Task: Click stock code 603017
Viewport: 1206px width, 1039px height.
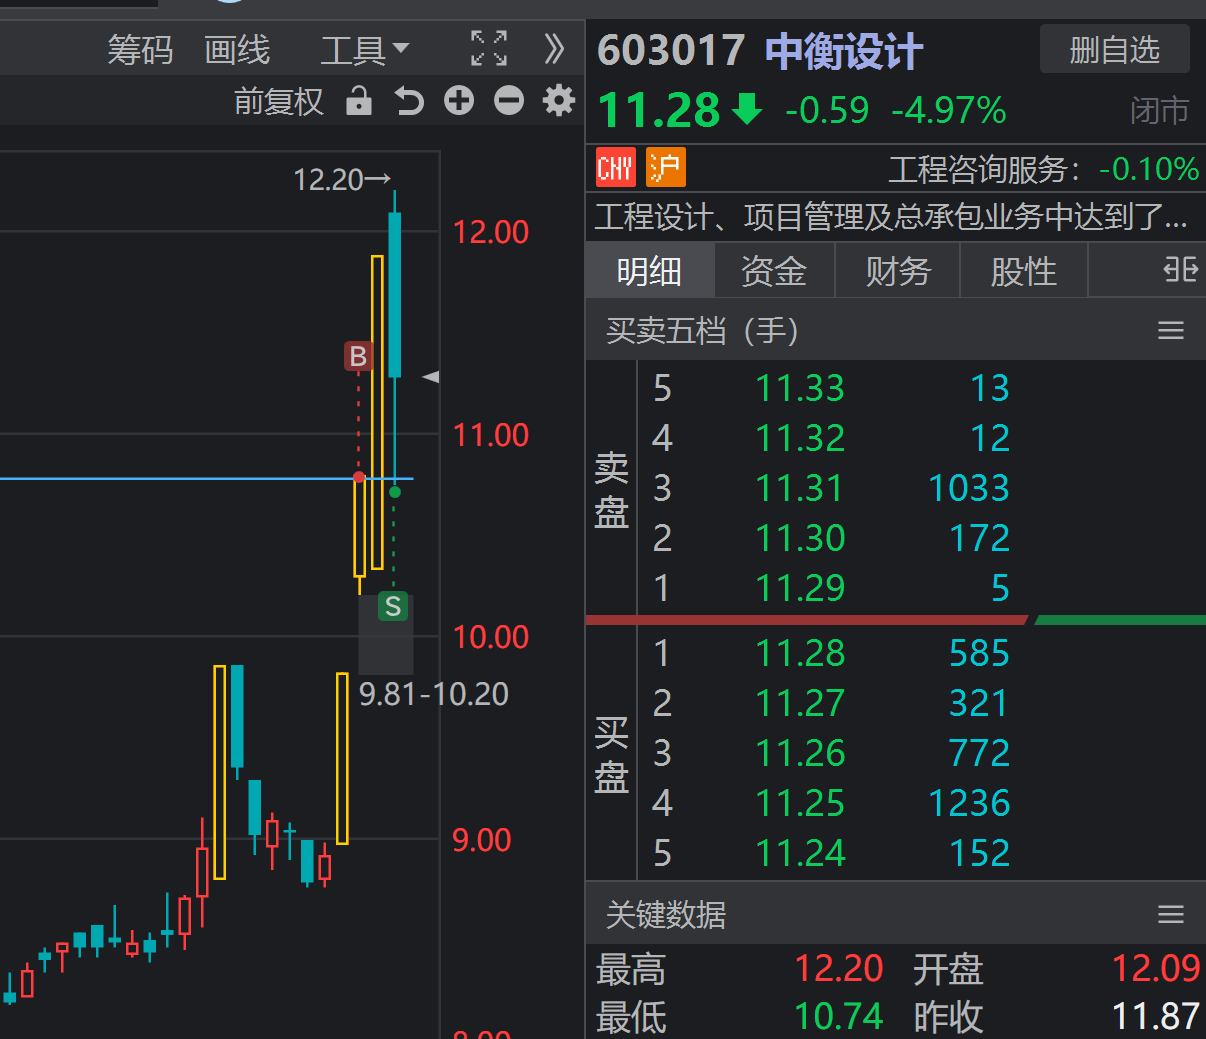Action: [671, 51]
